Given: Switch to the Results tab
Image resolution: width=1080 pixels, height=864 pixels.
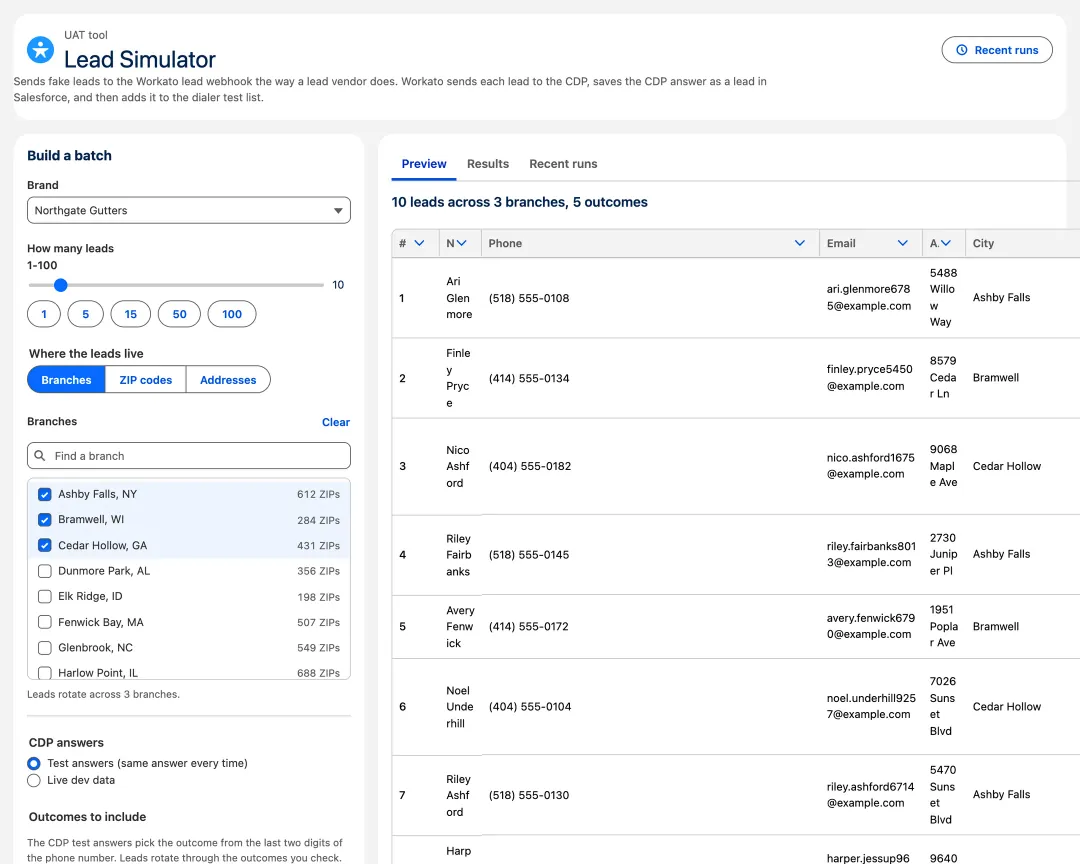Looking at the screenshot, I should [488, 164].
